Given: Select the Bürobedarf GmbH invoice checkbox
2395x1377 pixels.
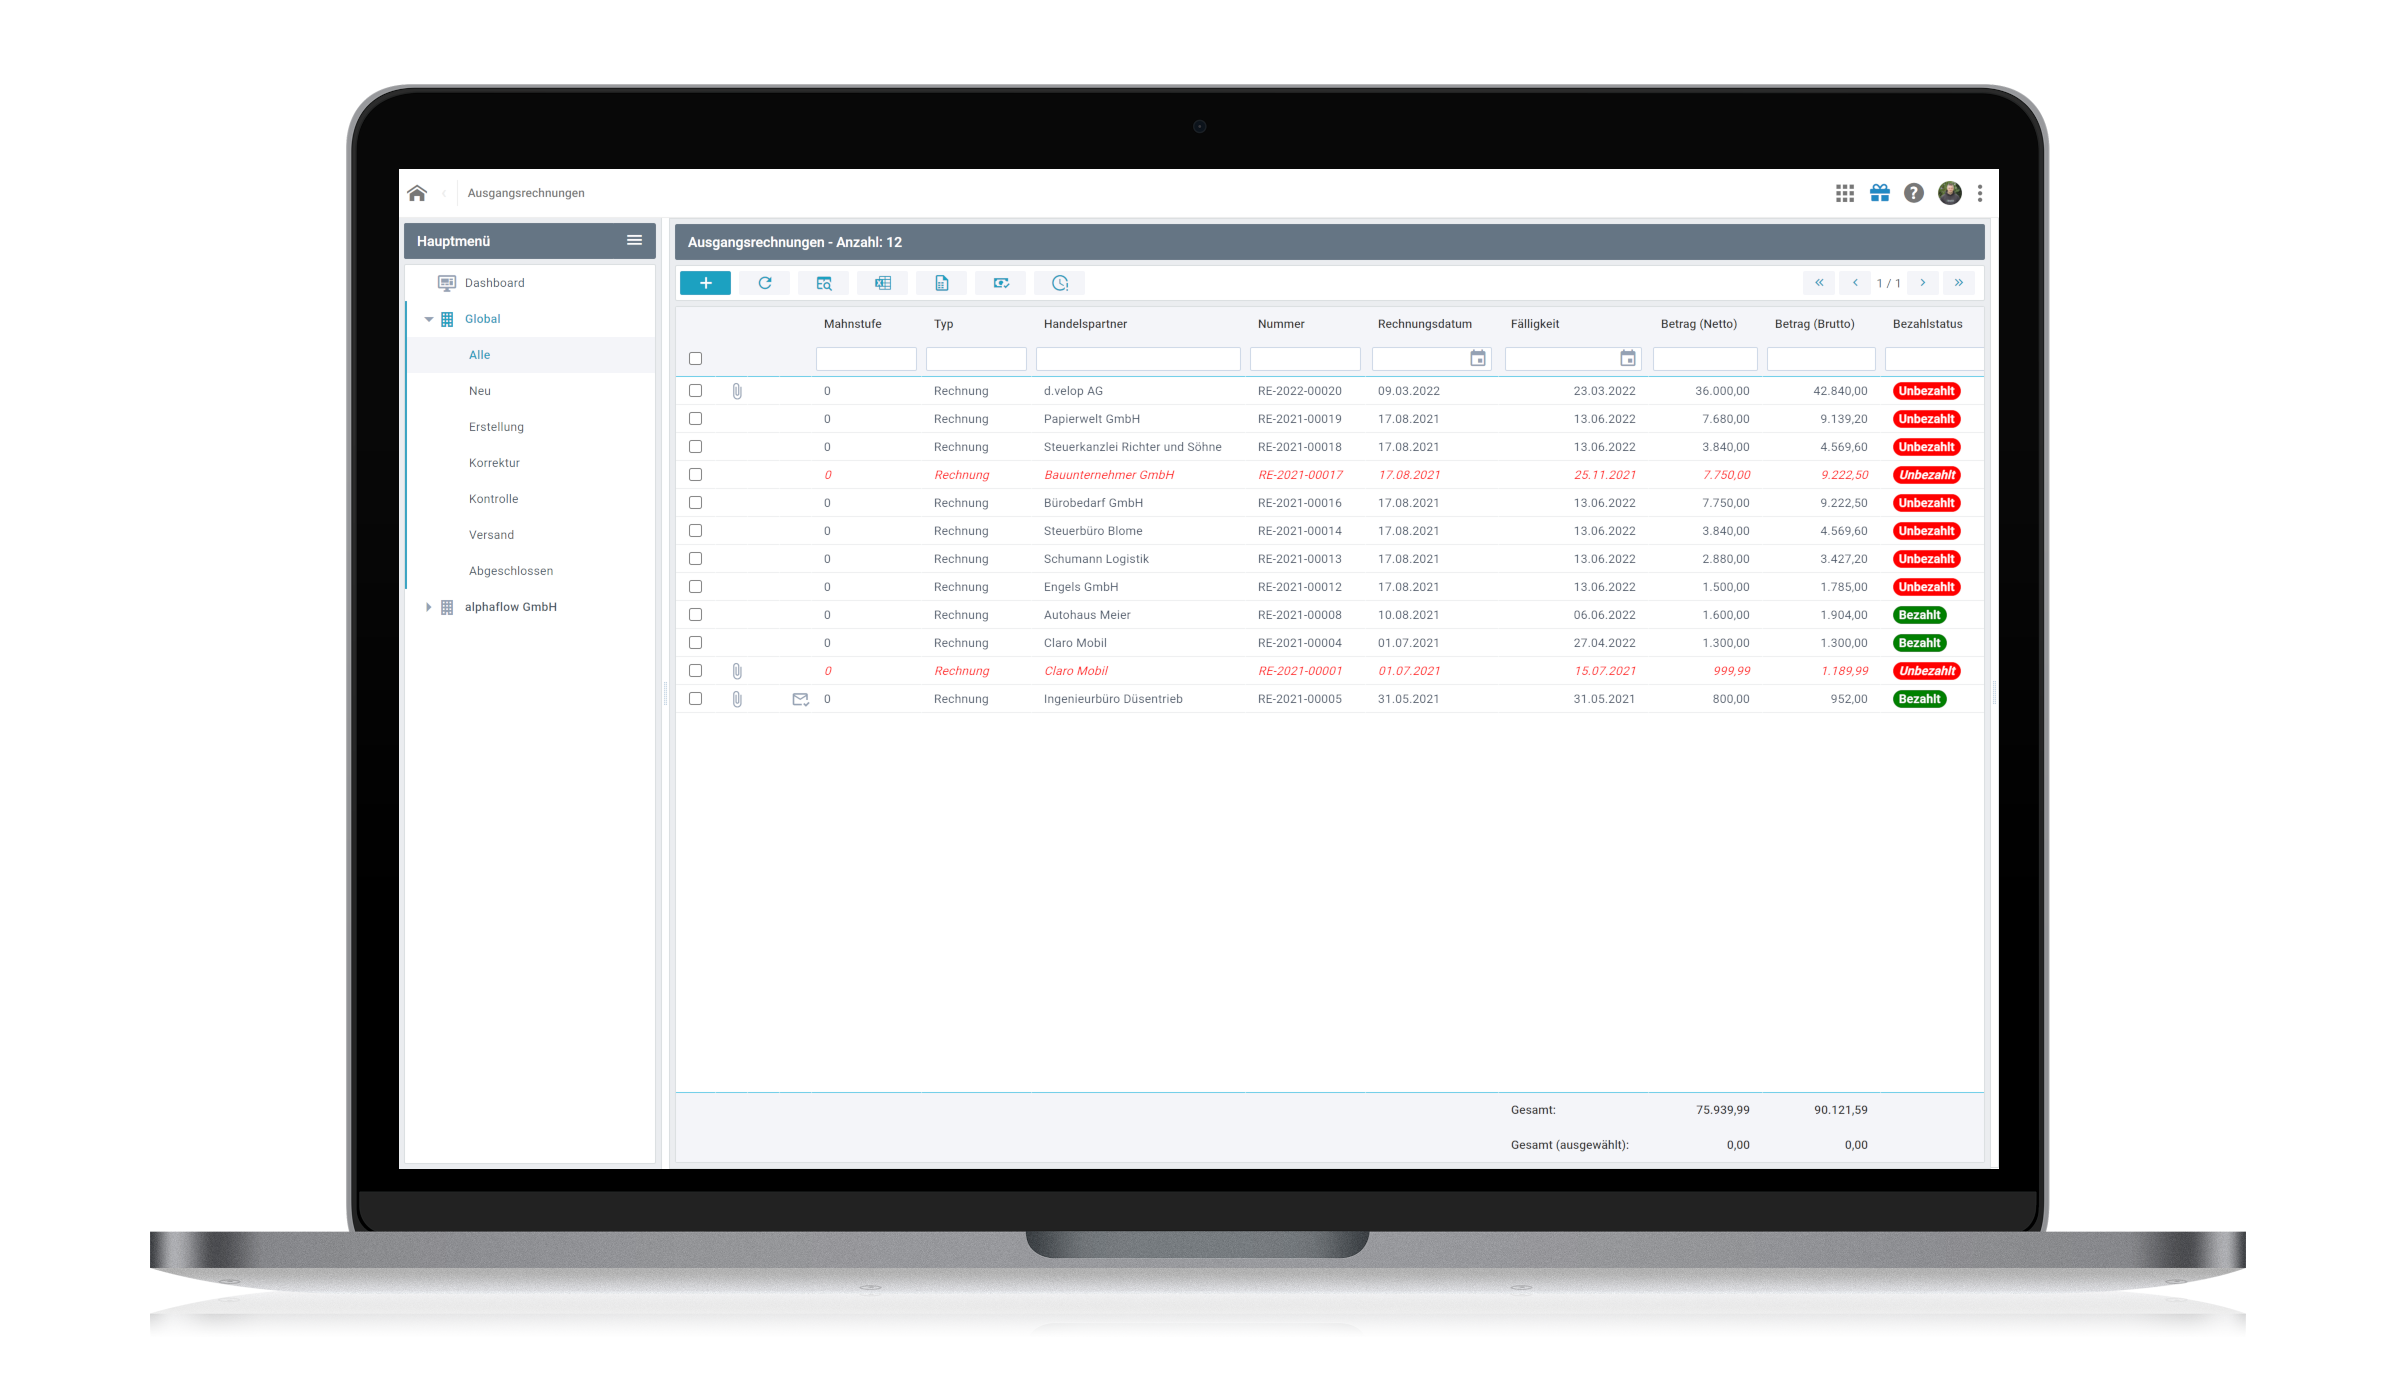Looking at the screenshot, I should pyautogui.click(x=696, y=503).
